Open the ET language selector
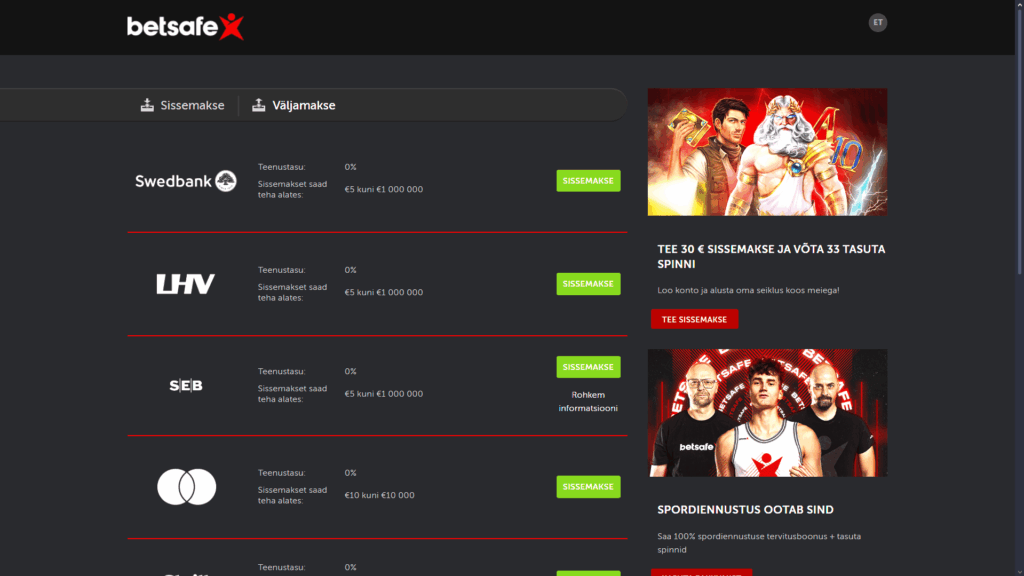The image size is (1024, 576). [878, 22]
